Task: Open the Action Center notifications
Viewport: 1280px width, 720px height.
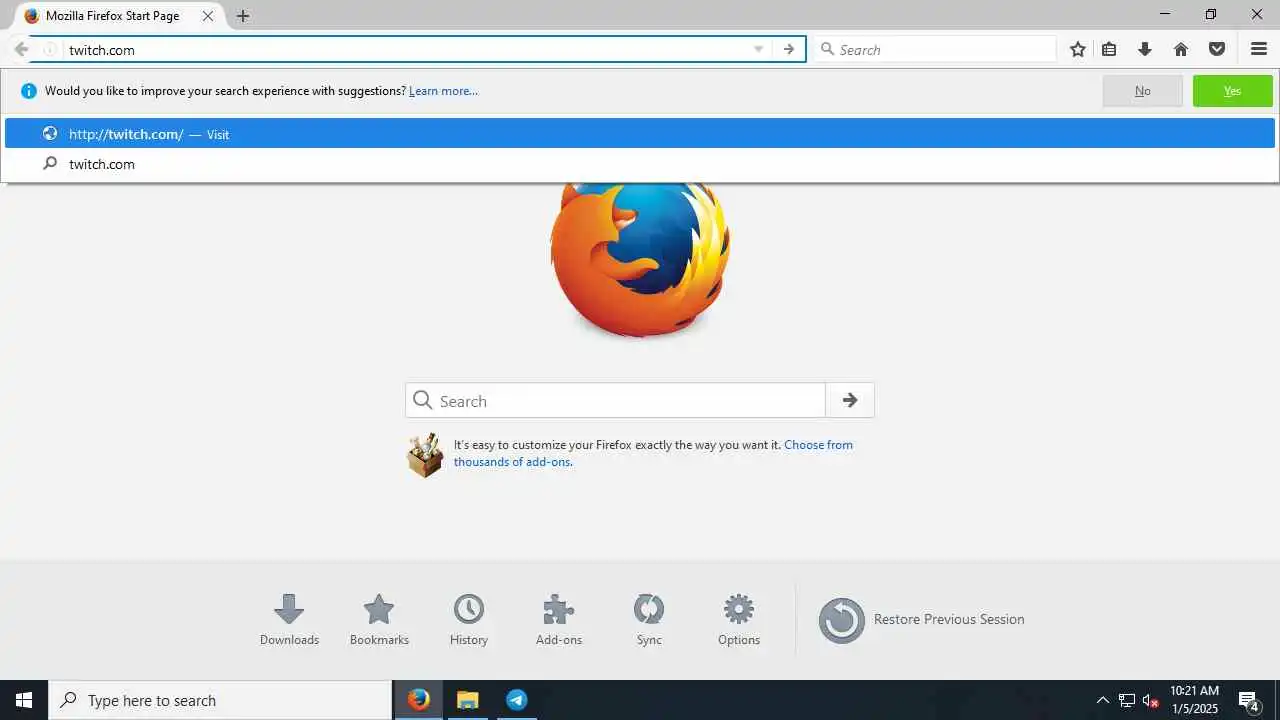Action: (x=1248, y=700)
